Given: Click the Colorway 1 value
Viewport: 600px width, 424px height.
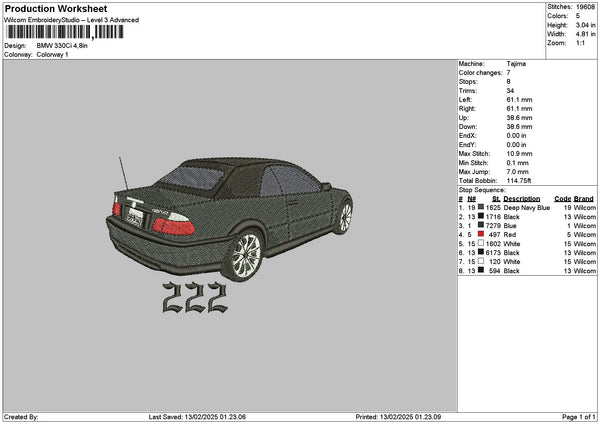Looking at the screenshot, I should 52,54.
